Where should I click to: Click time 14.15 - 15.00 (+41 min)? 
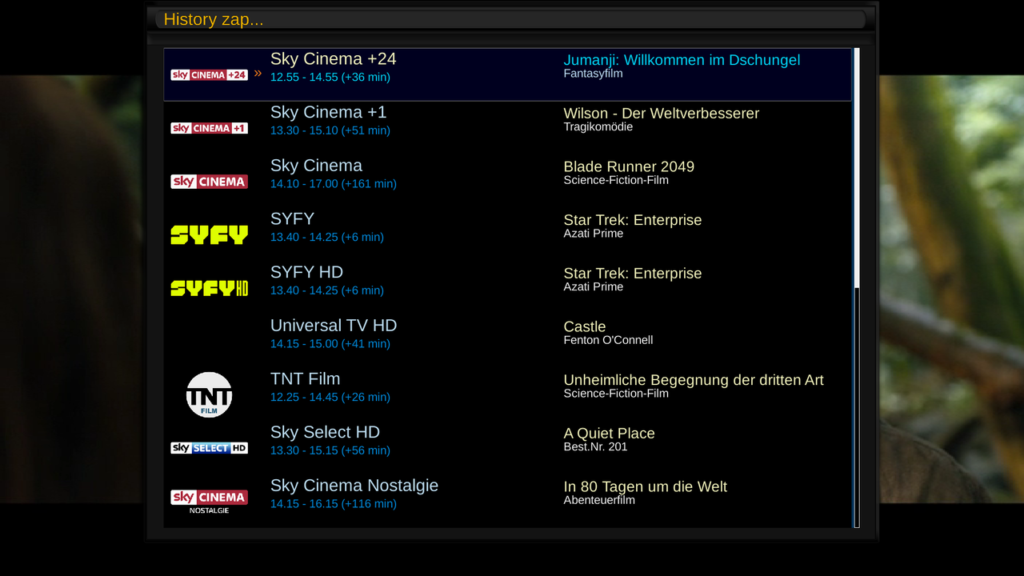[x=330, y=344]
